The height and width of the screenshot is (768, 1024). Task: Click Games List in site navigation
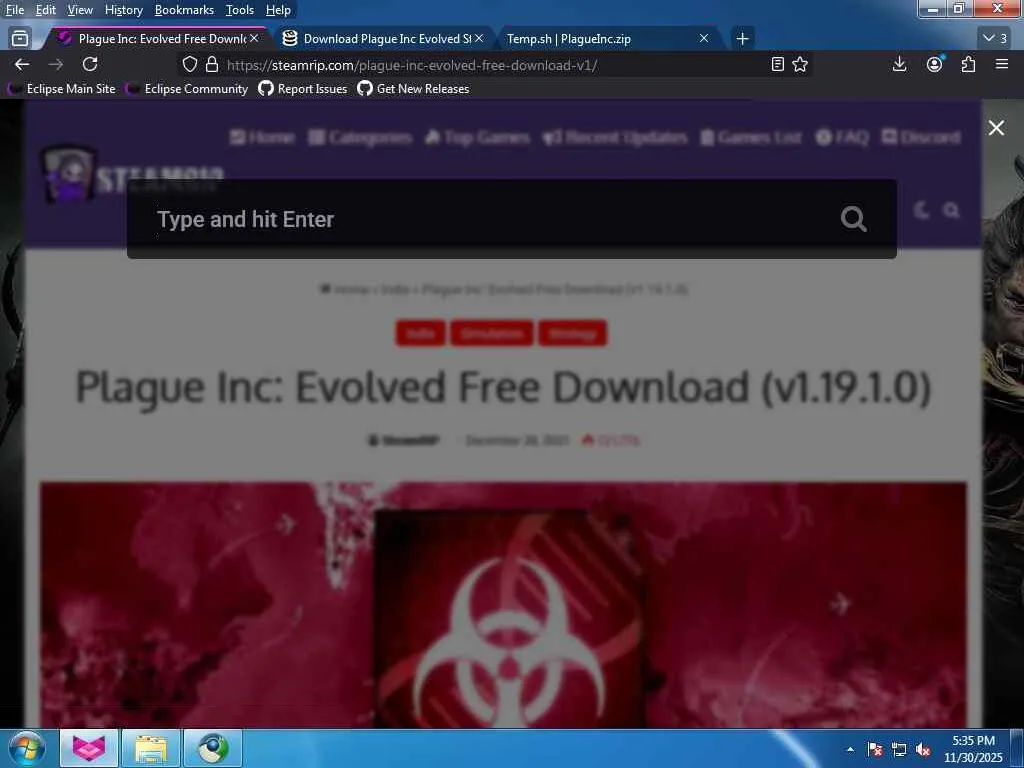coord(751,138)
